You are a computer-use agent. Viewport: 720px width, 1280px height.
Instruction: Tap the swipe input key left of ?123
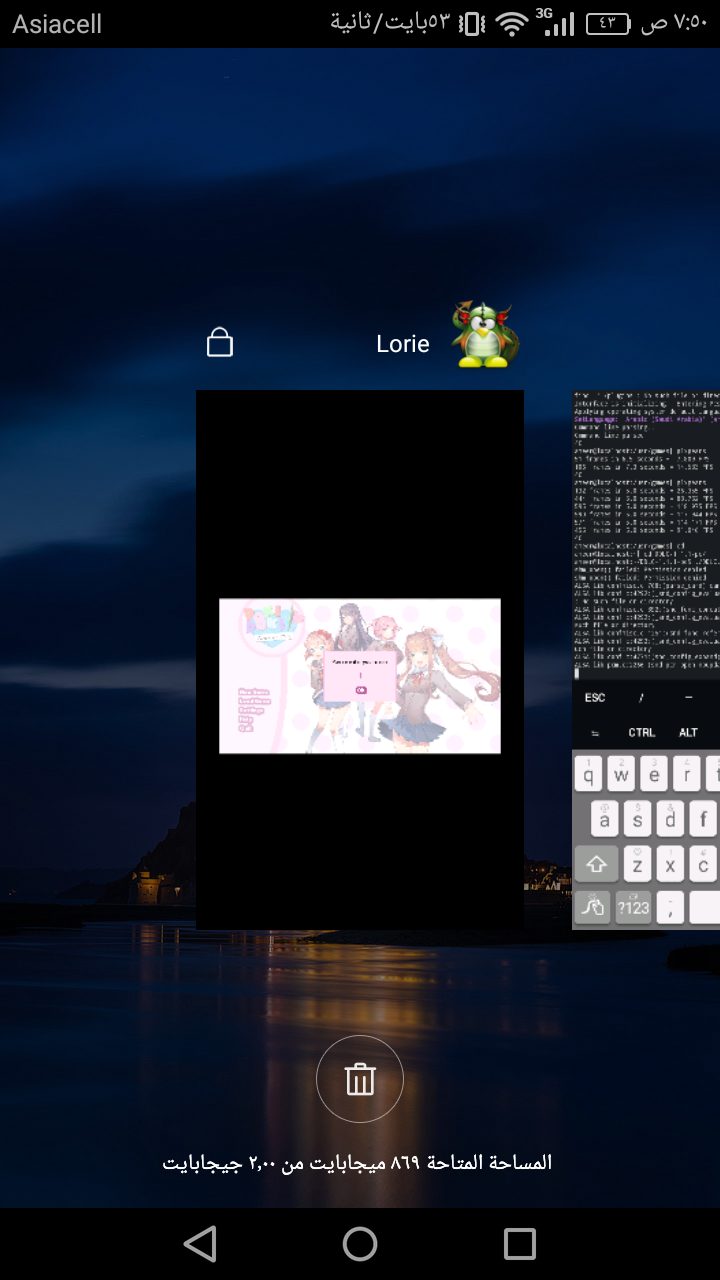592,908
